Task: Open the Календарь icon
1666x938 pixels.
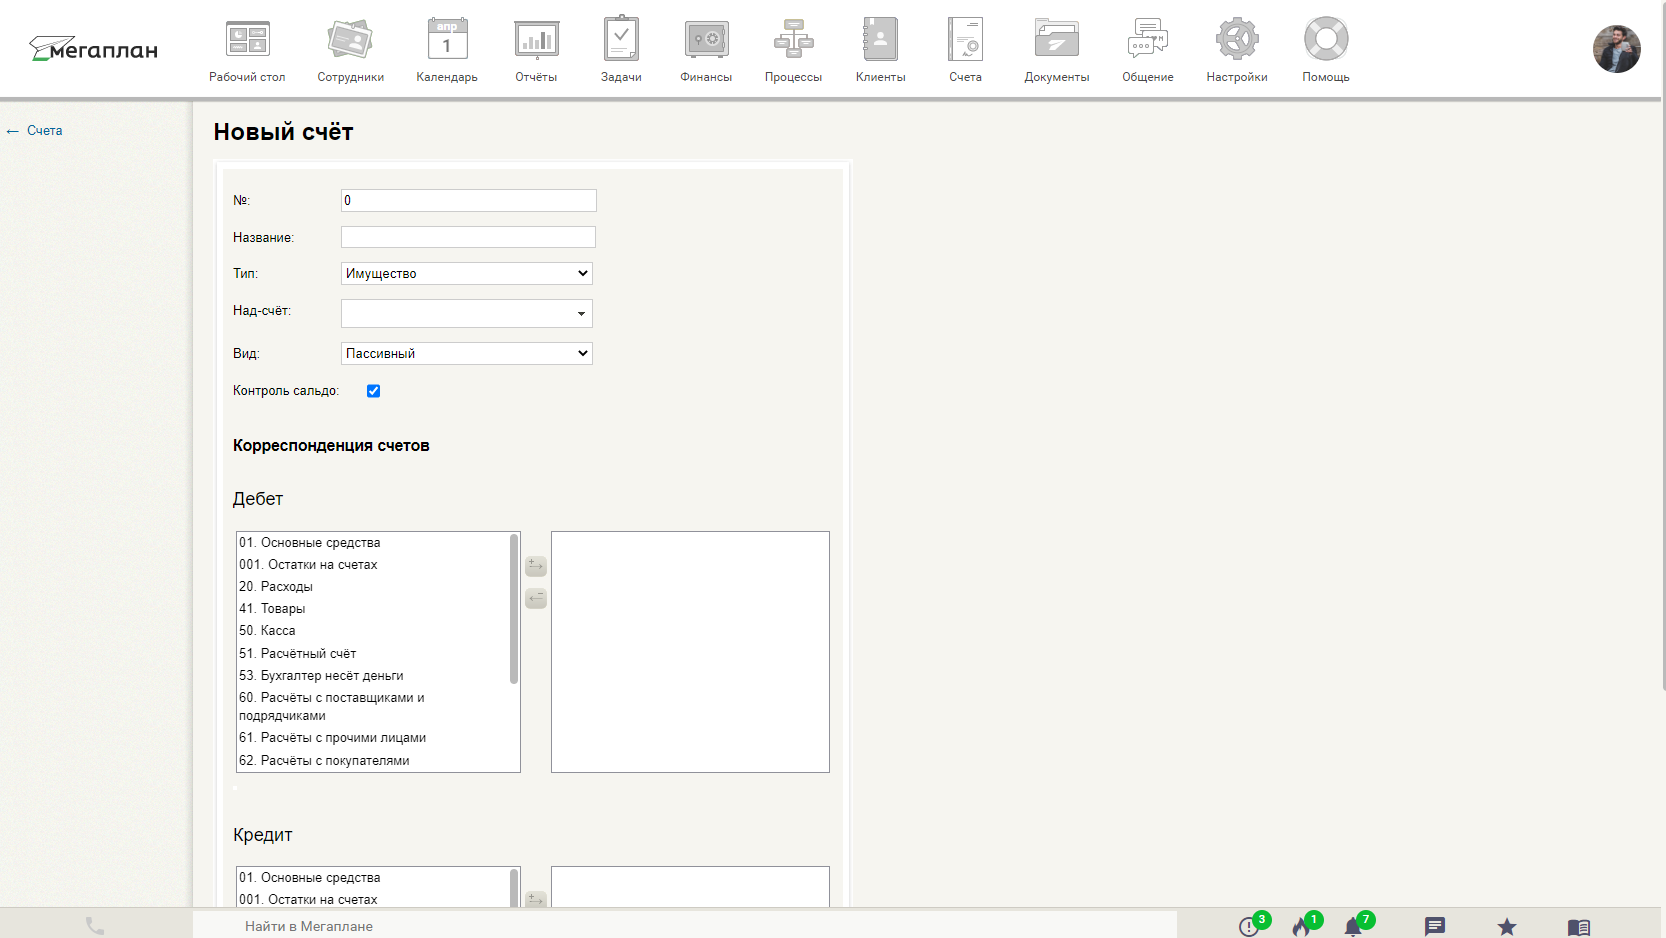Action: pos(447,41)
